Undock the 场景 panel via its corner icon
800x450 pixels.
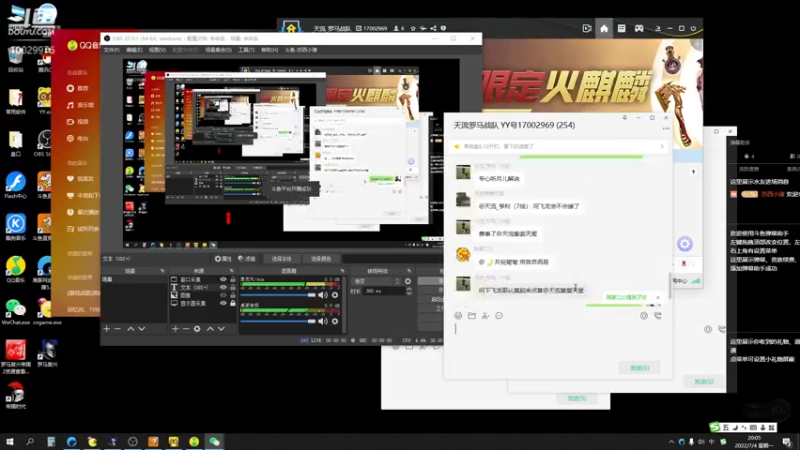tap(162, 271)
